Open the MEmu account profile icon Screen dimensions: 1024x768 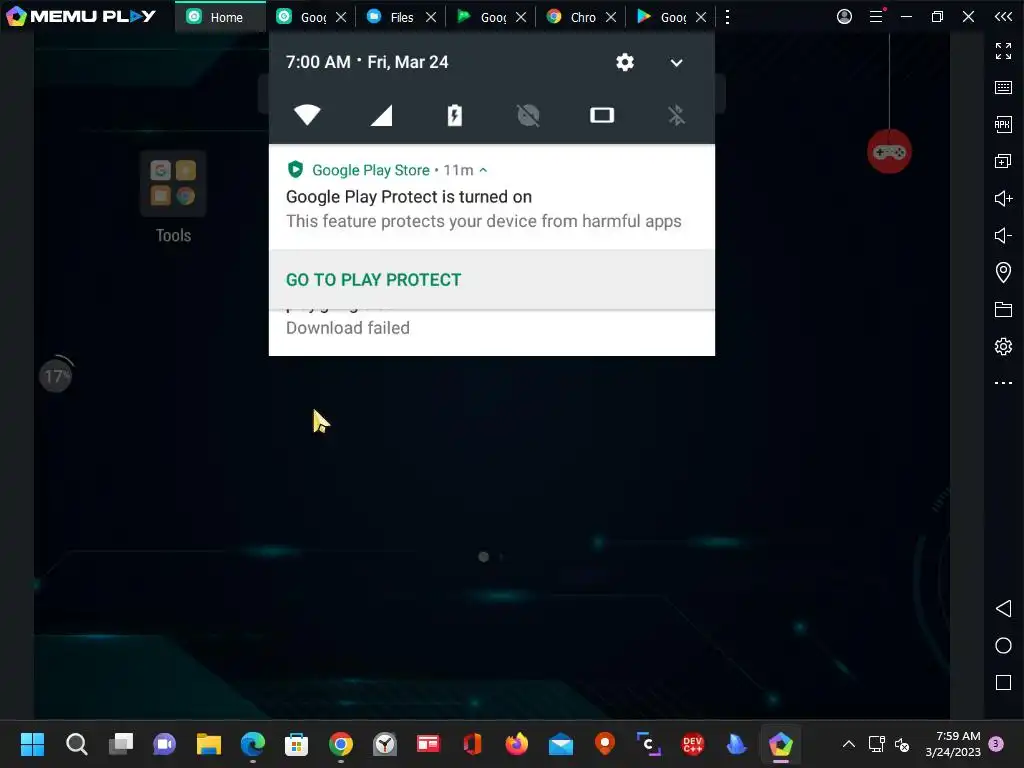(844, 16)
